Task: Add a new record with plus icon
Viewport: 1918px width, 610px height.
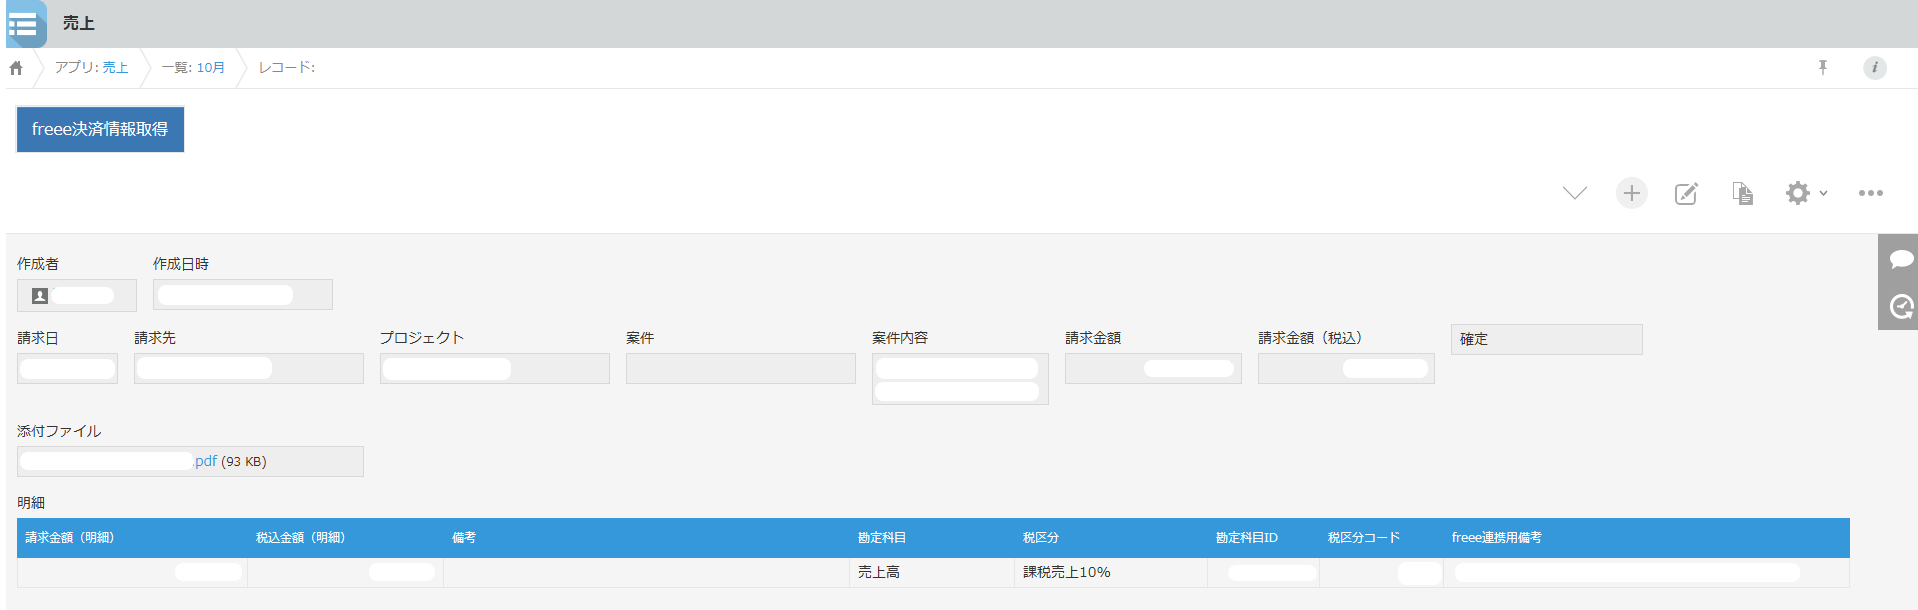Action: tap(1631, 193)
